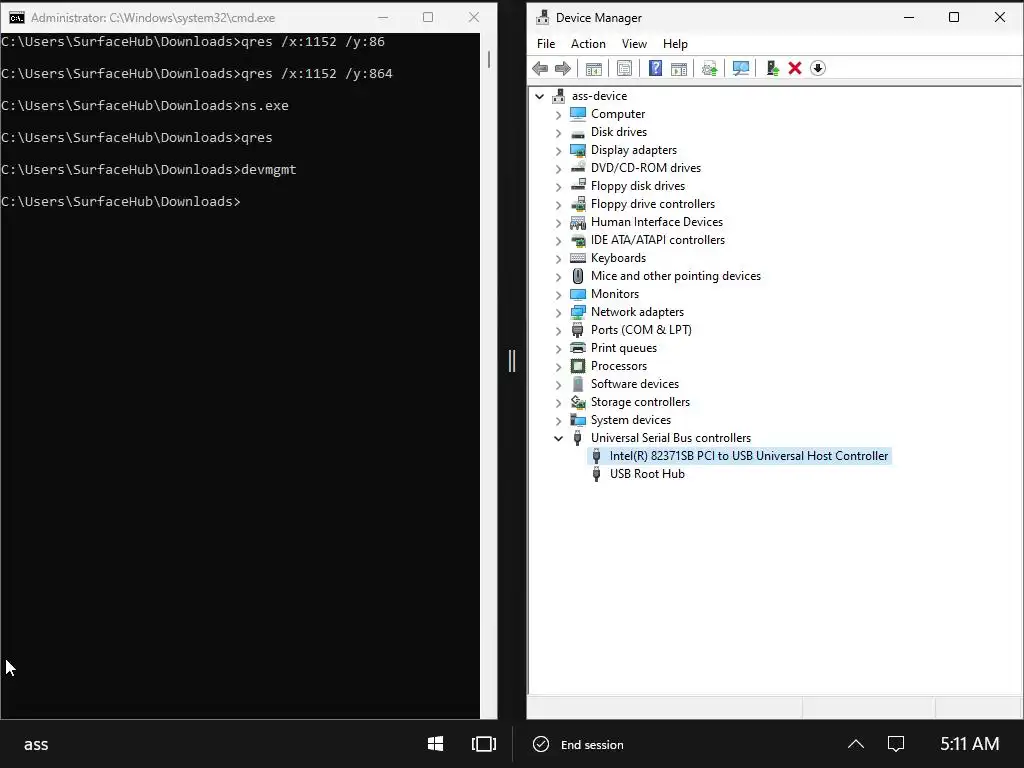Expand the Disk drives category
1024x768 pixels.
[x=558, y=133]
